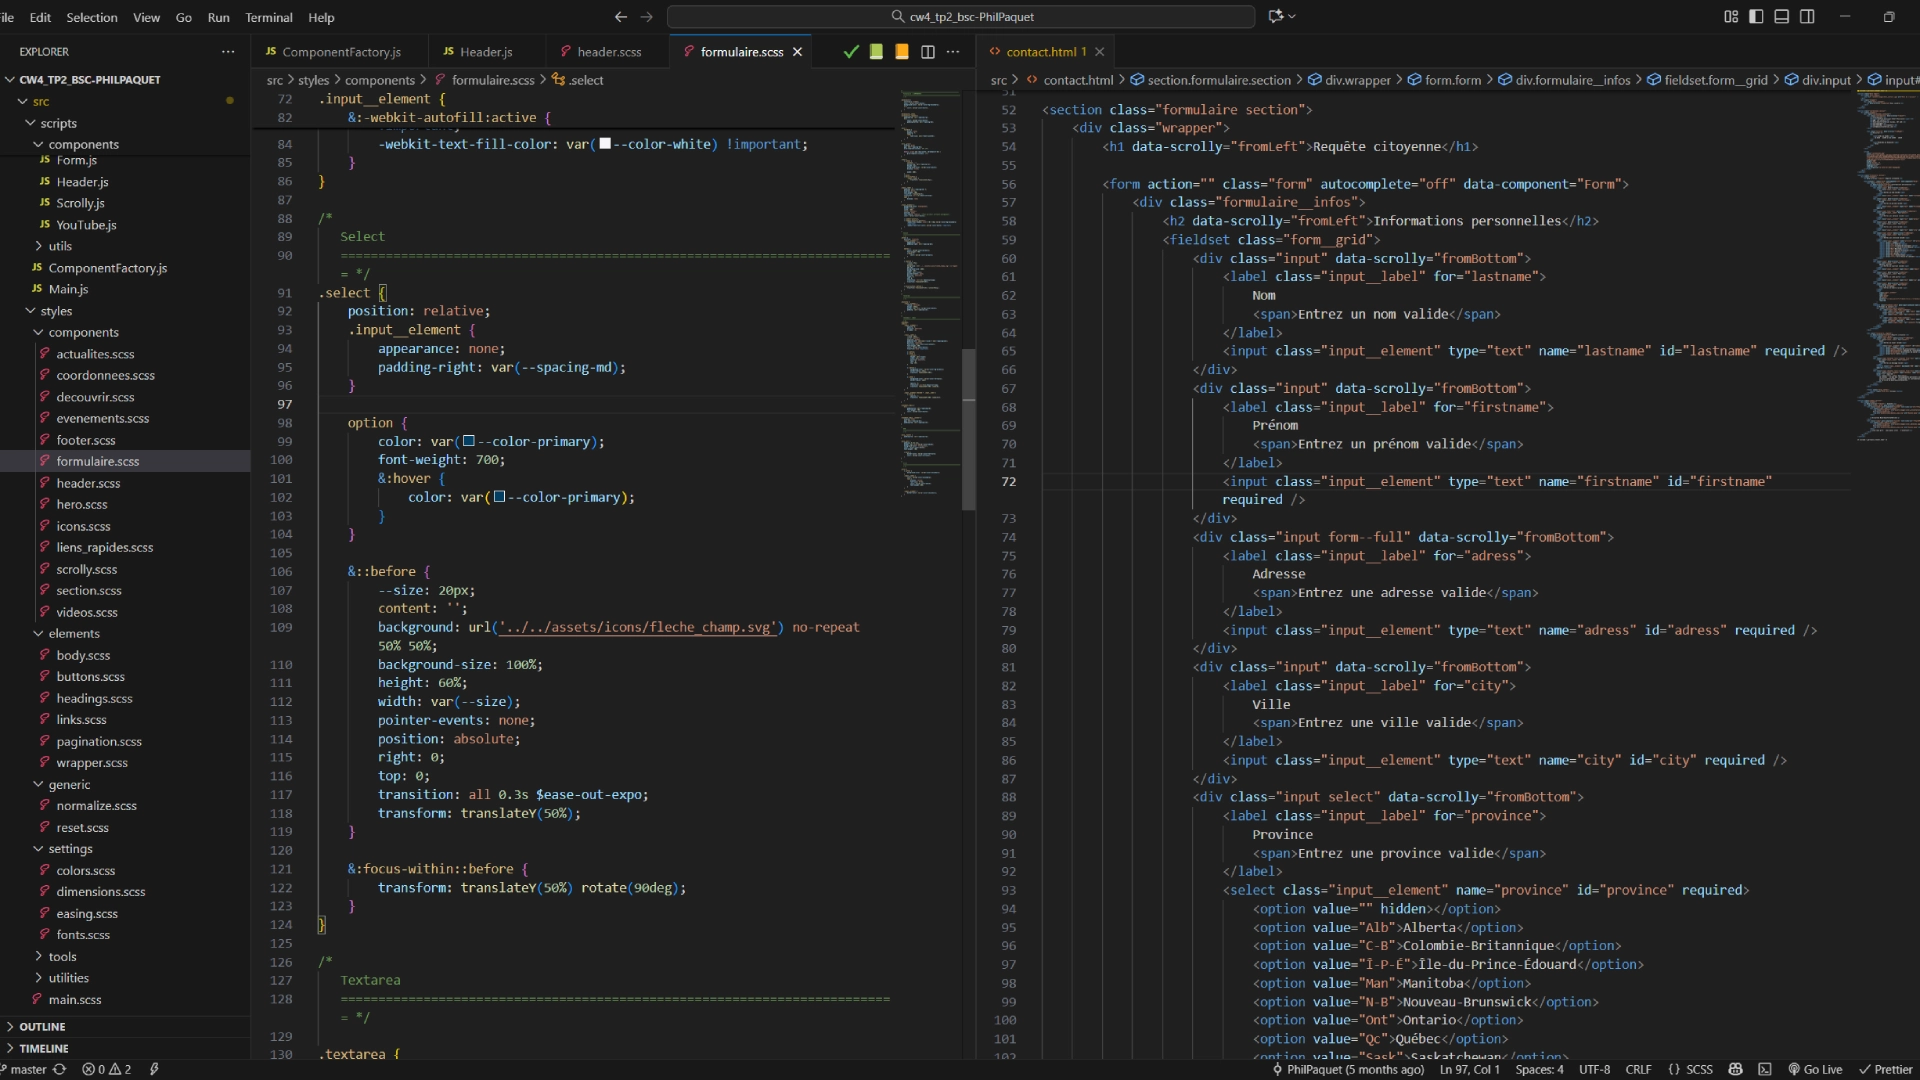Open the Explorer views and more actions menu
Viewport: 1920px width, 1080px height.
coord(228,52)
